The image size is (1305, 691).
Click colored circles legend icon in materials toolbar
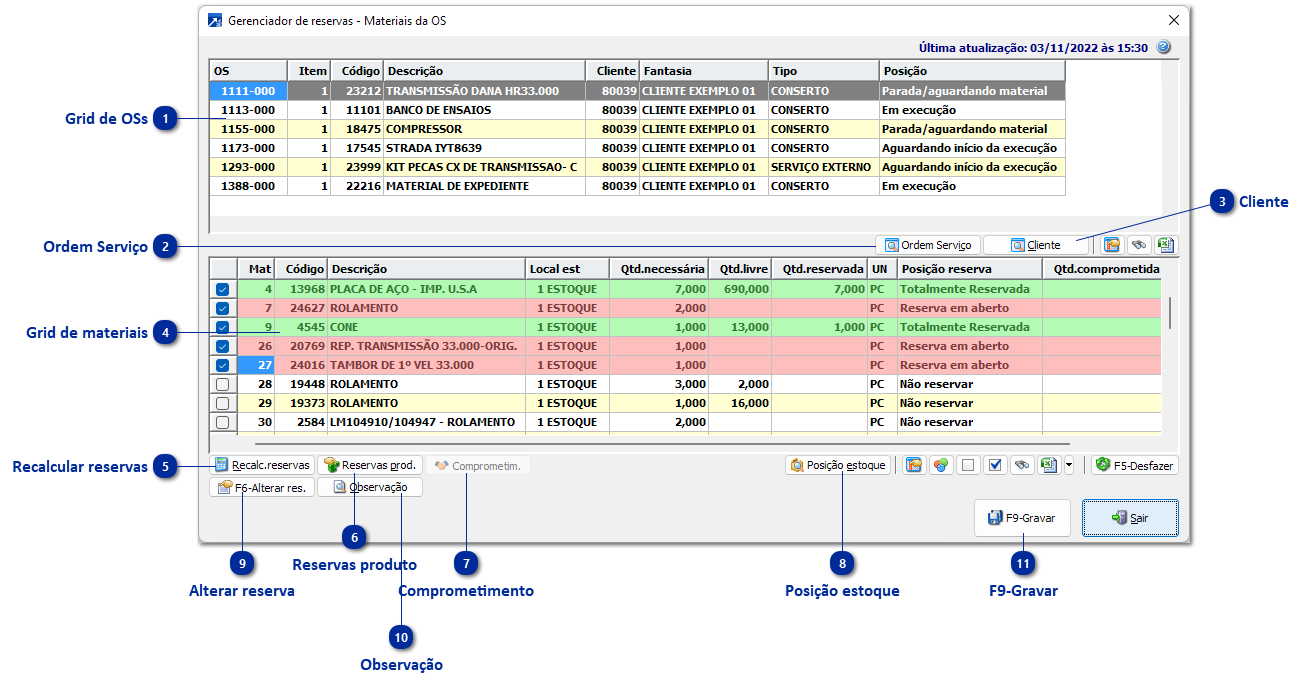pyautogui.click(x=940, y=466)
